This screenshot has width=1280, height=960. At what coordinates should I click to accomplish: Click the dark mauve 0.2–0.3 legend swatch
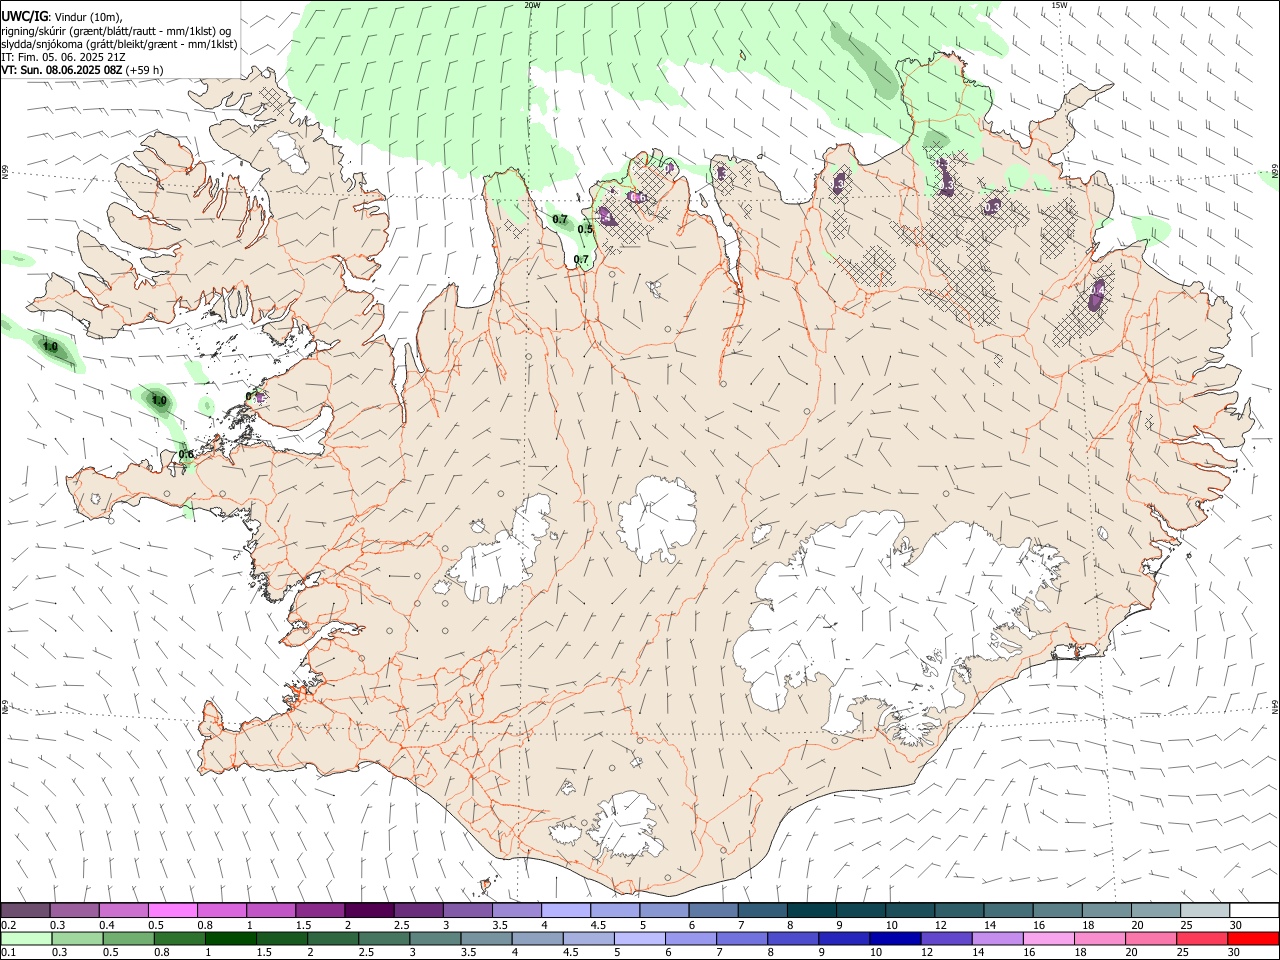click(x=26, y=911)
